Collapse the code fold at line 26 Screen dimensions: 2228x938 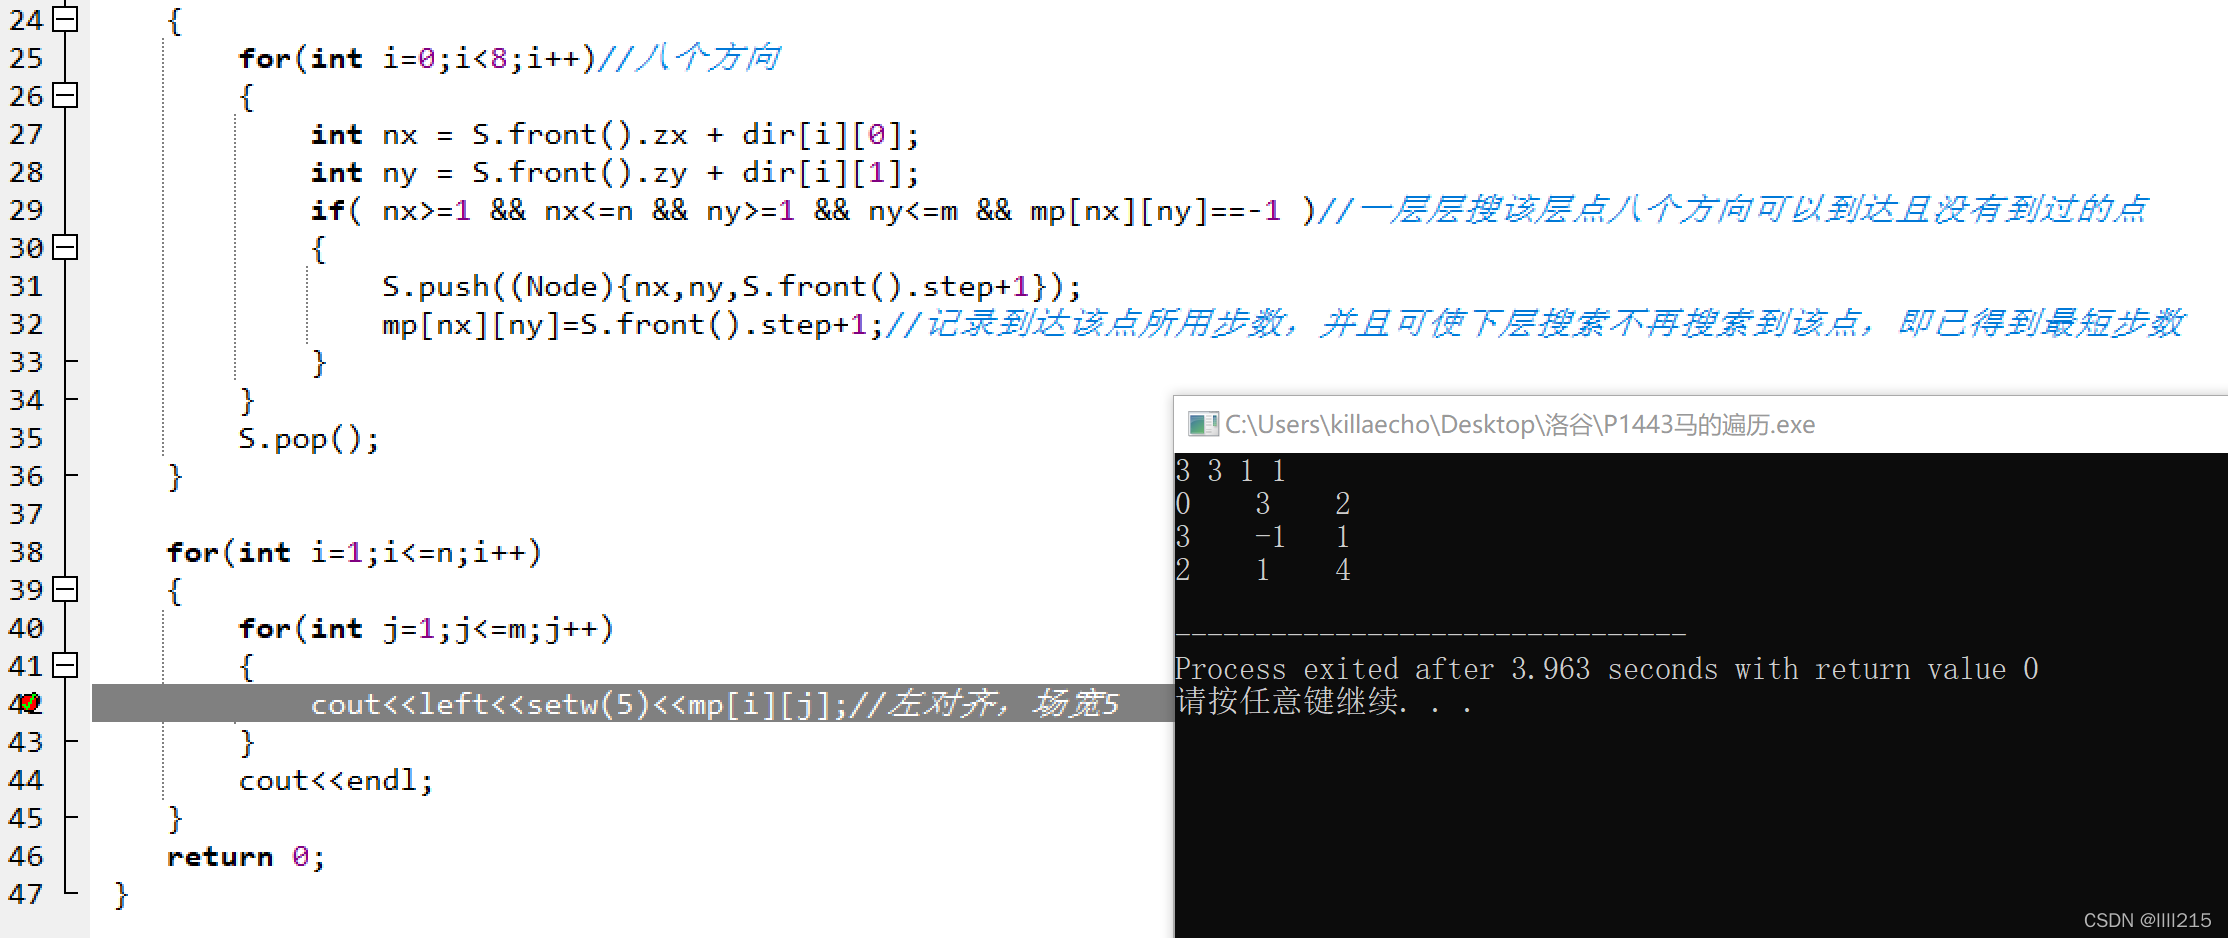63,96
